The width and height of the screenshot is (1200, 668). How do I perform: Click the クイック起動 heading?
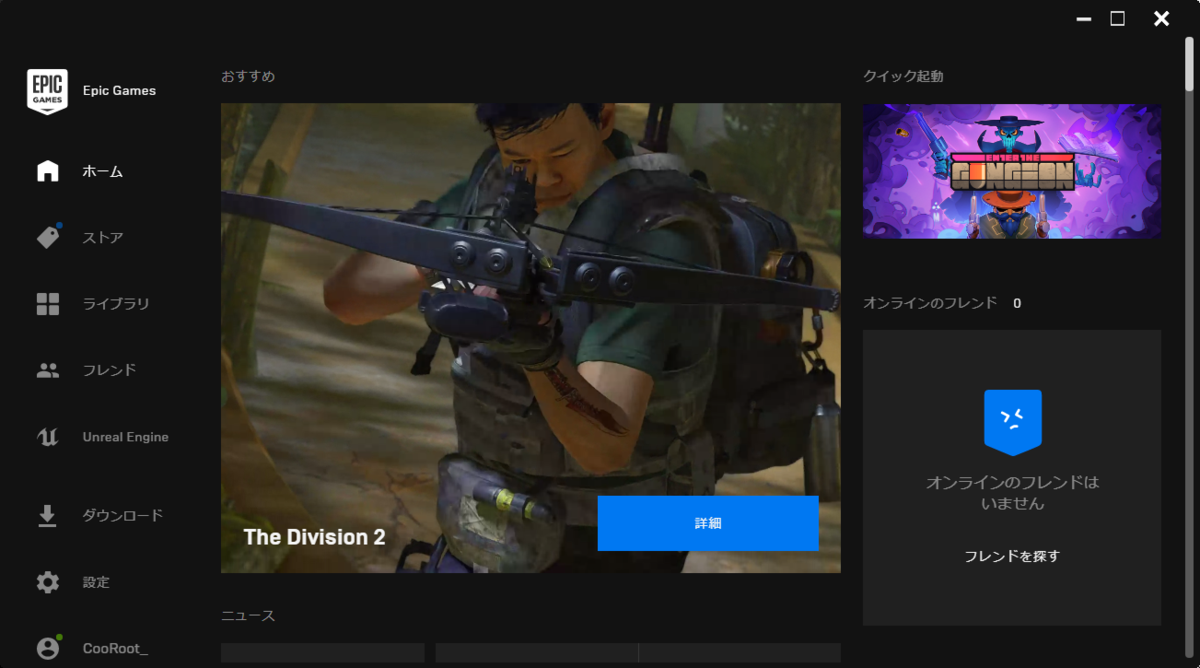coord(903,76)
